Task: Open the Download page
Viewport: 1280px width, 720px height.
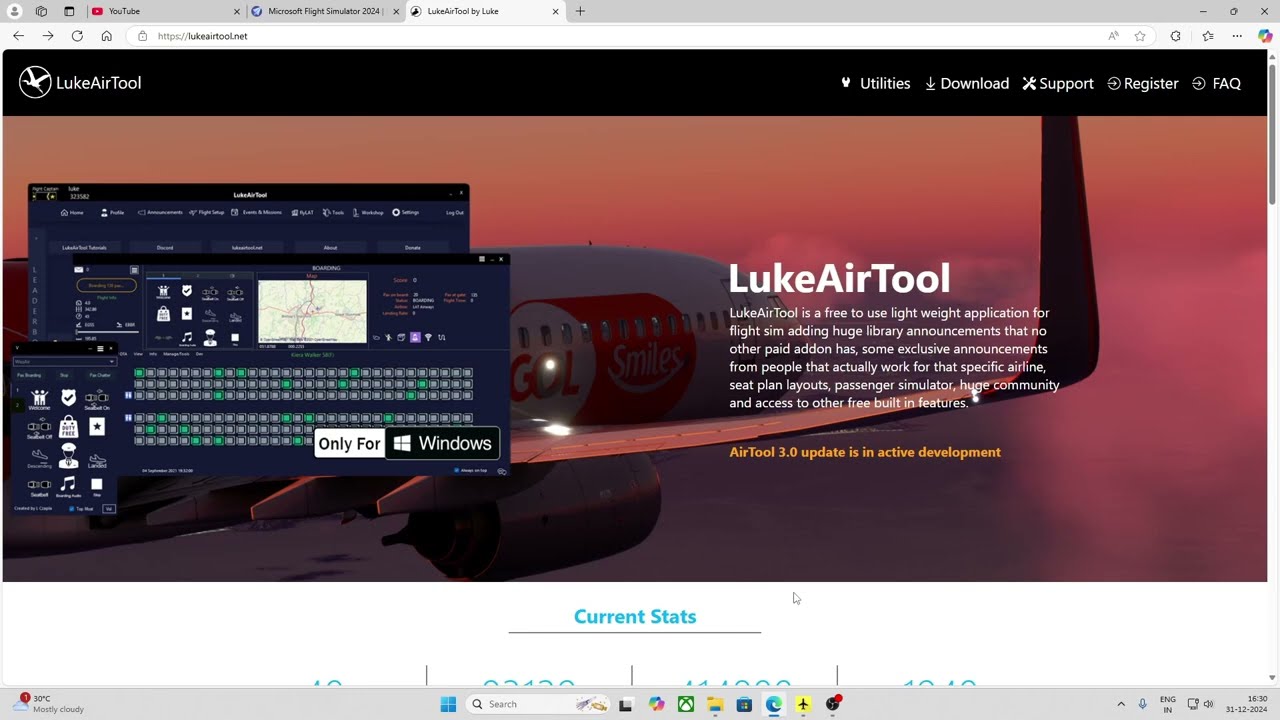Action: (967, 83)
